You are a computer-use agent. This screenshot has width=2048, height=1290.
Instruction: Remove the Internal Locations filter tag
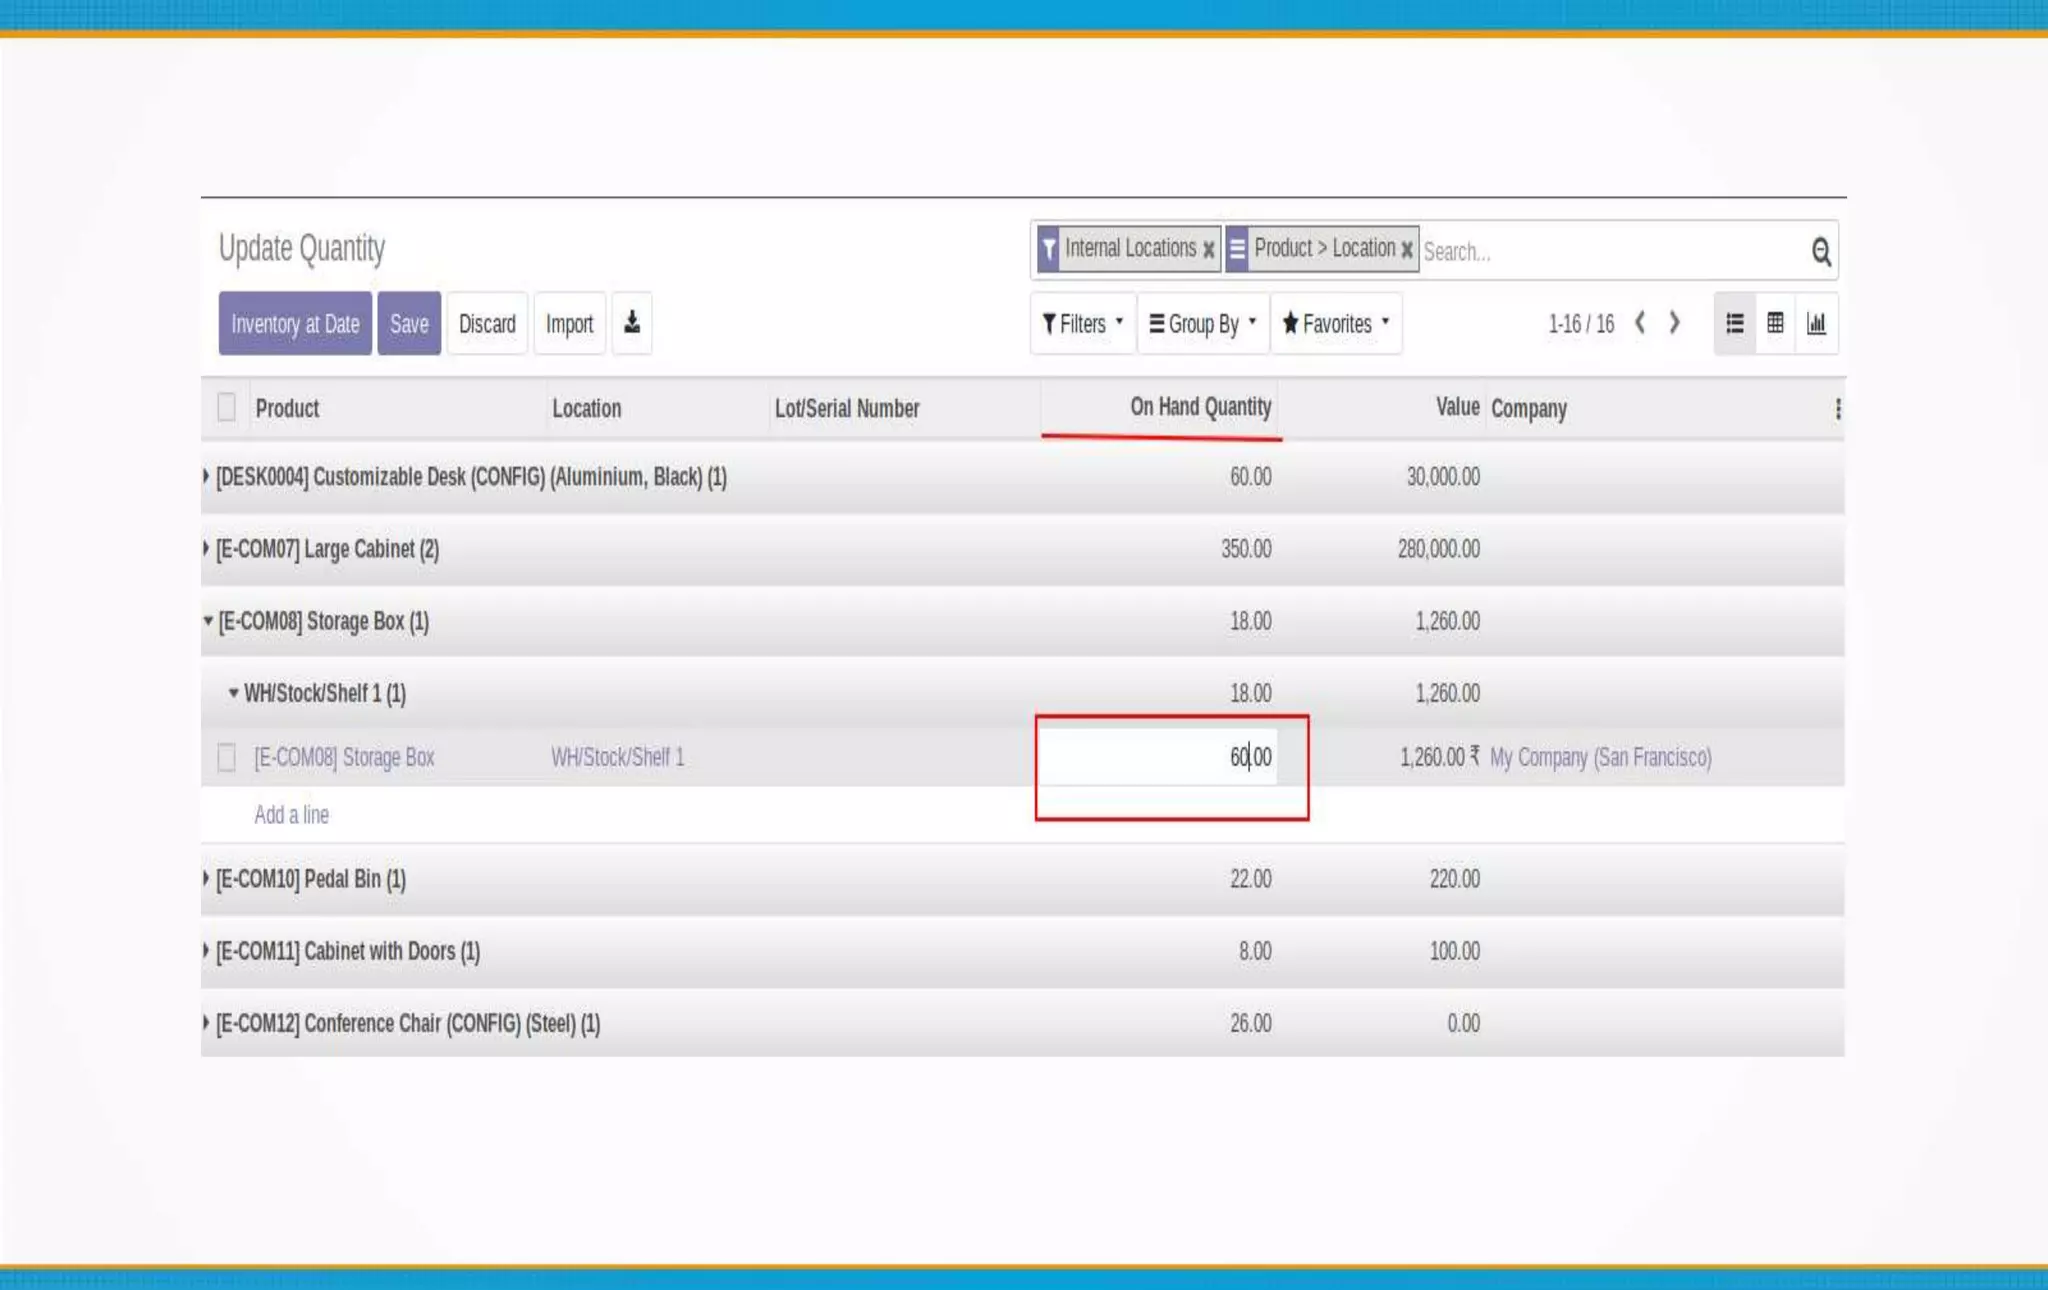(x=1208, y=249)
